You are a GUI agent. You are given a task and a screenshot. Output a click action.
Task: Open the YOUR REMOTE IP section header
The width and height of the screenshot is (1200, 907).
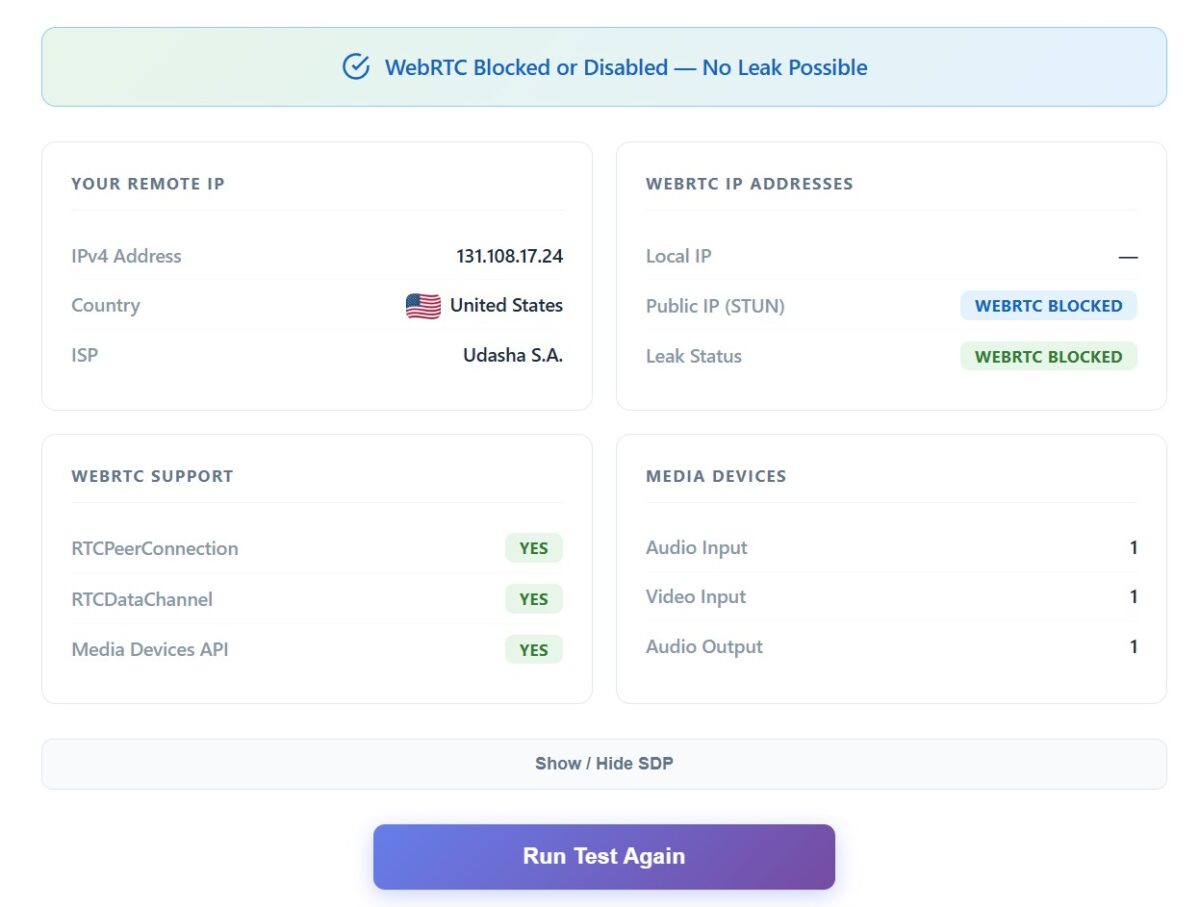[148, 184]
